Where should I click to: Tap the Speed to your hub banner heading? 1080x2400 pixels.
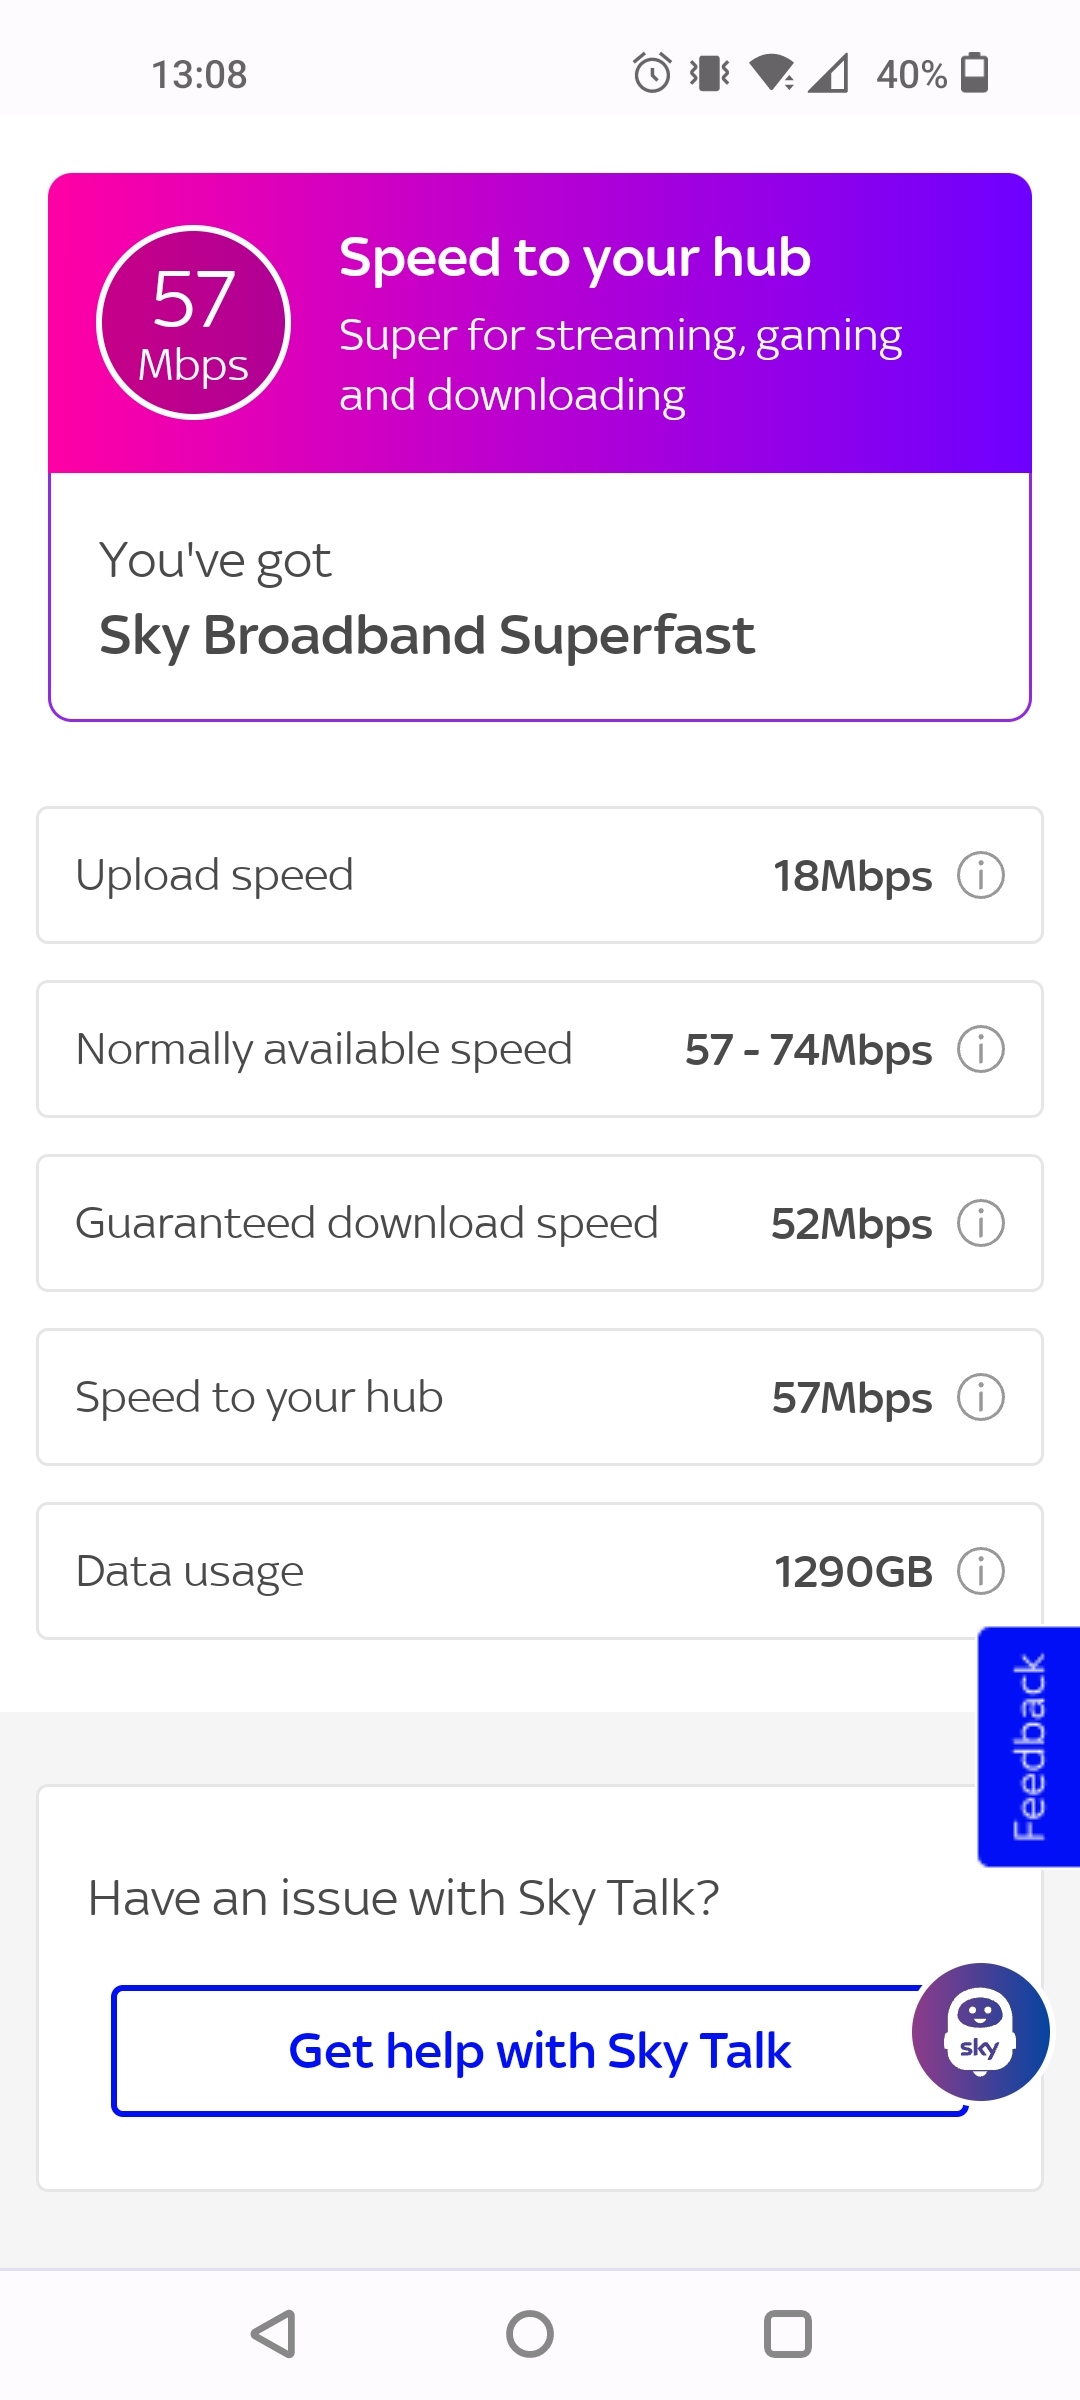[575, 258]
